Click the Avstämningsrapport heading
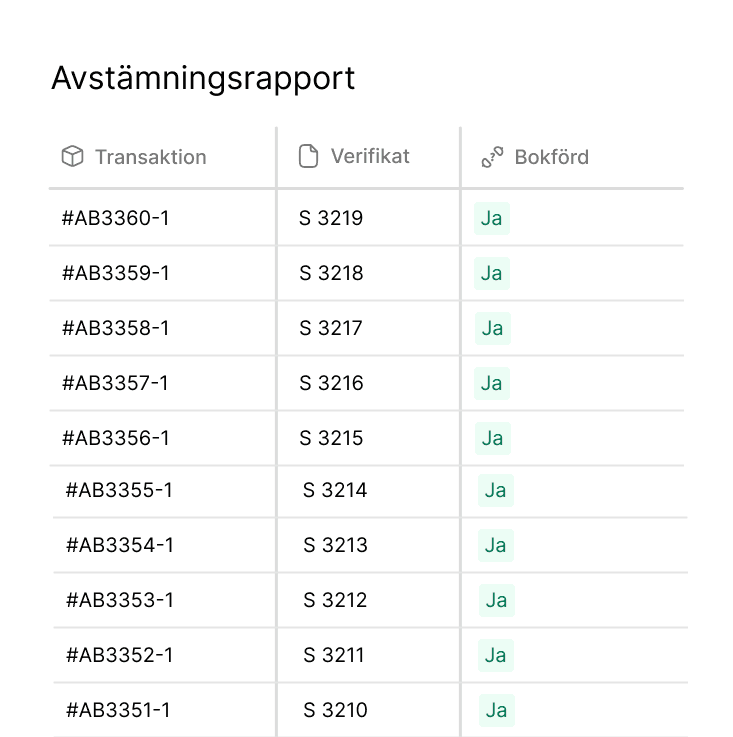 (x=203, y=78)
